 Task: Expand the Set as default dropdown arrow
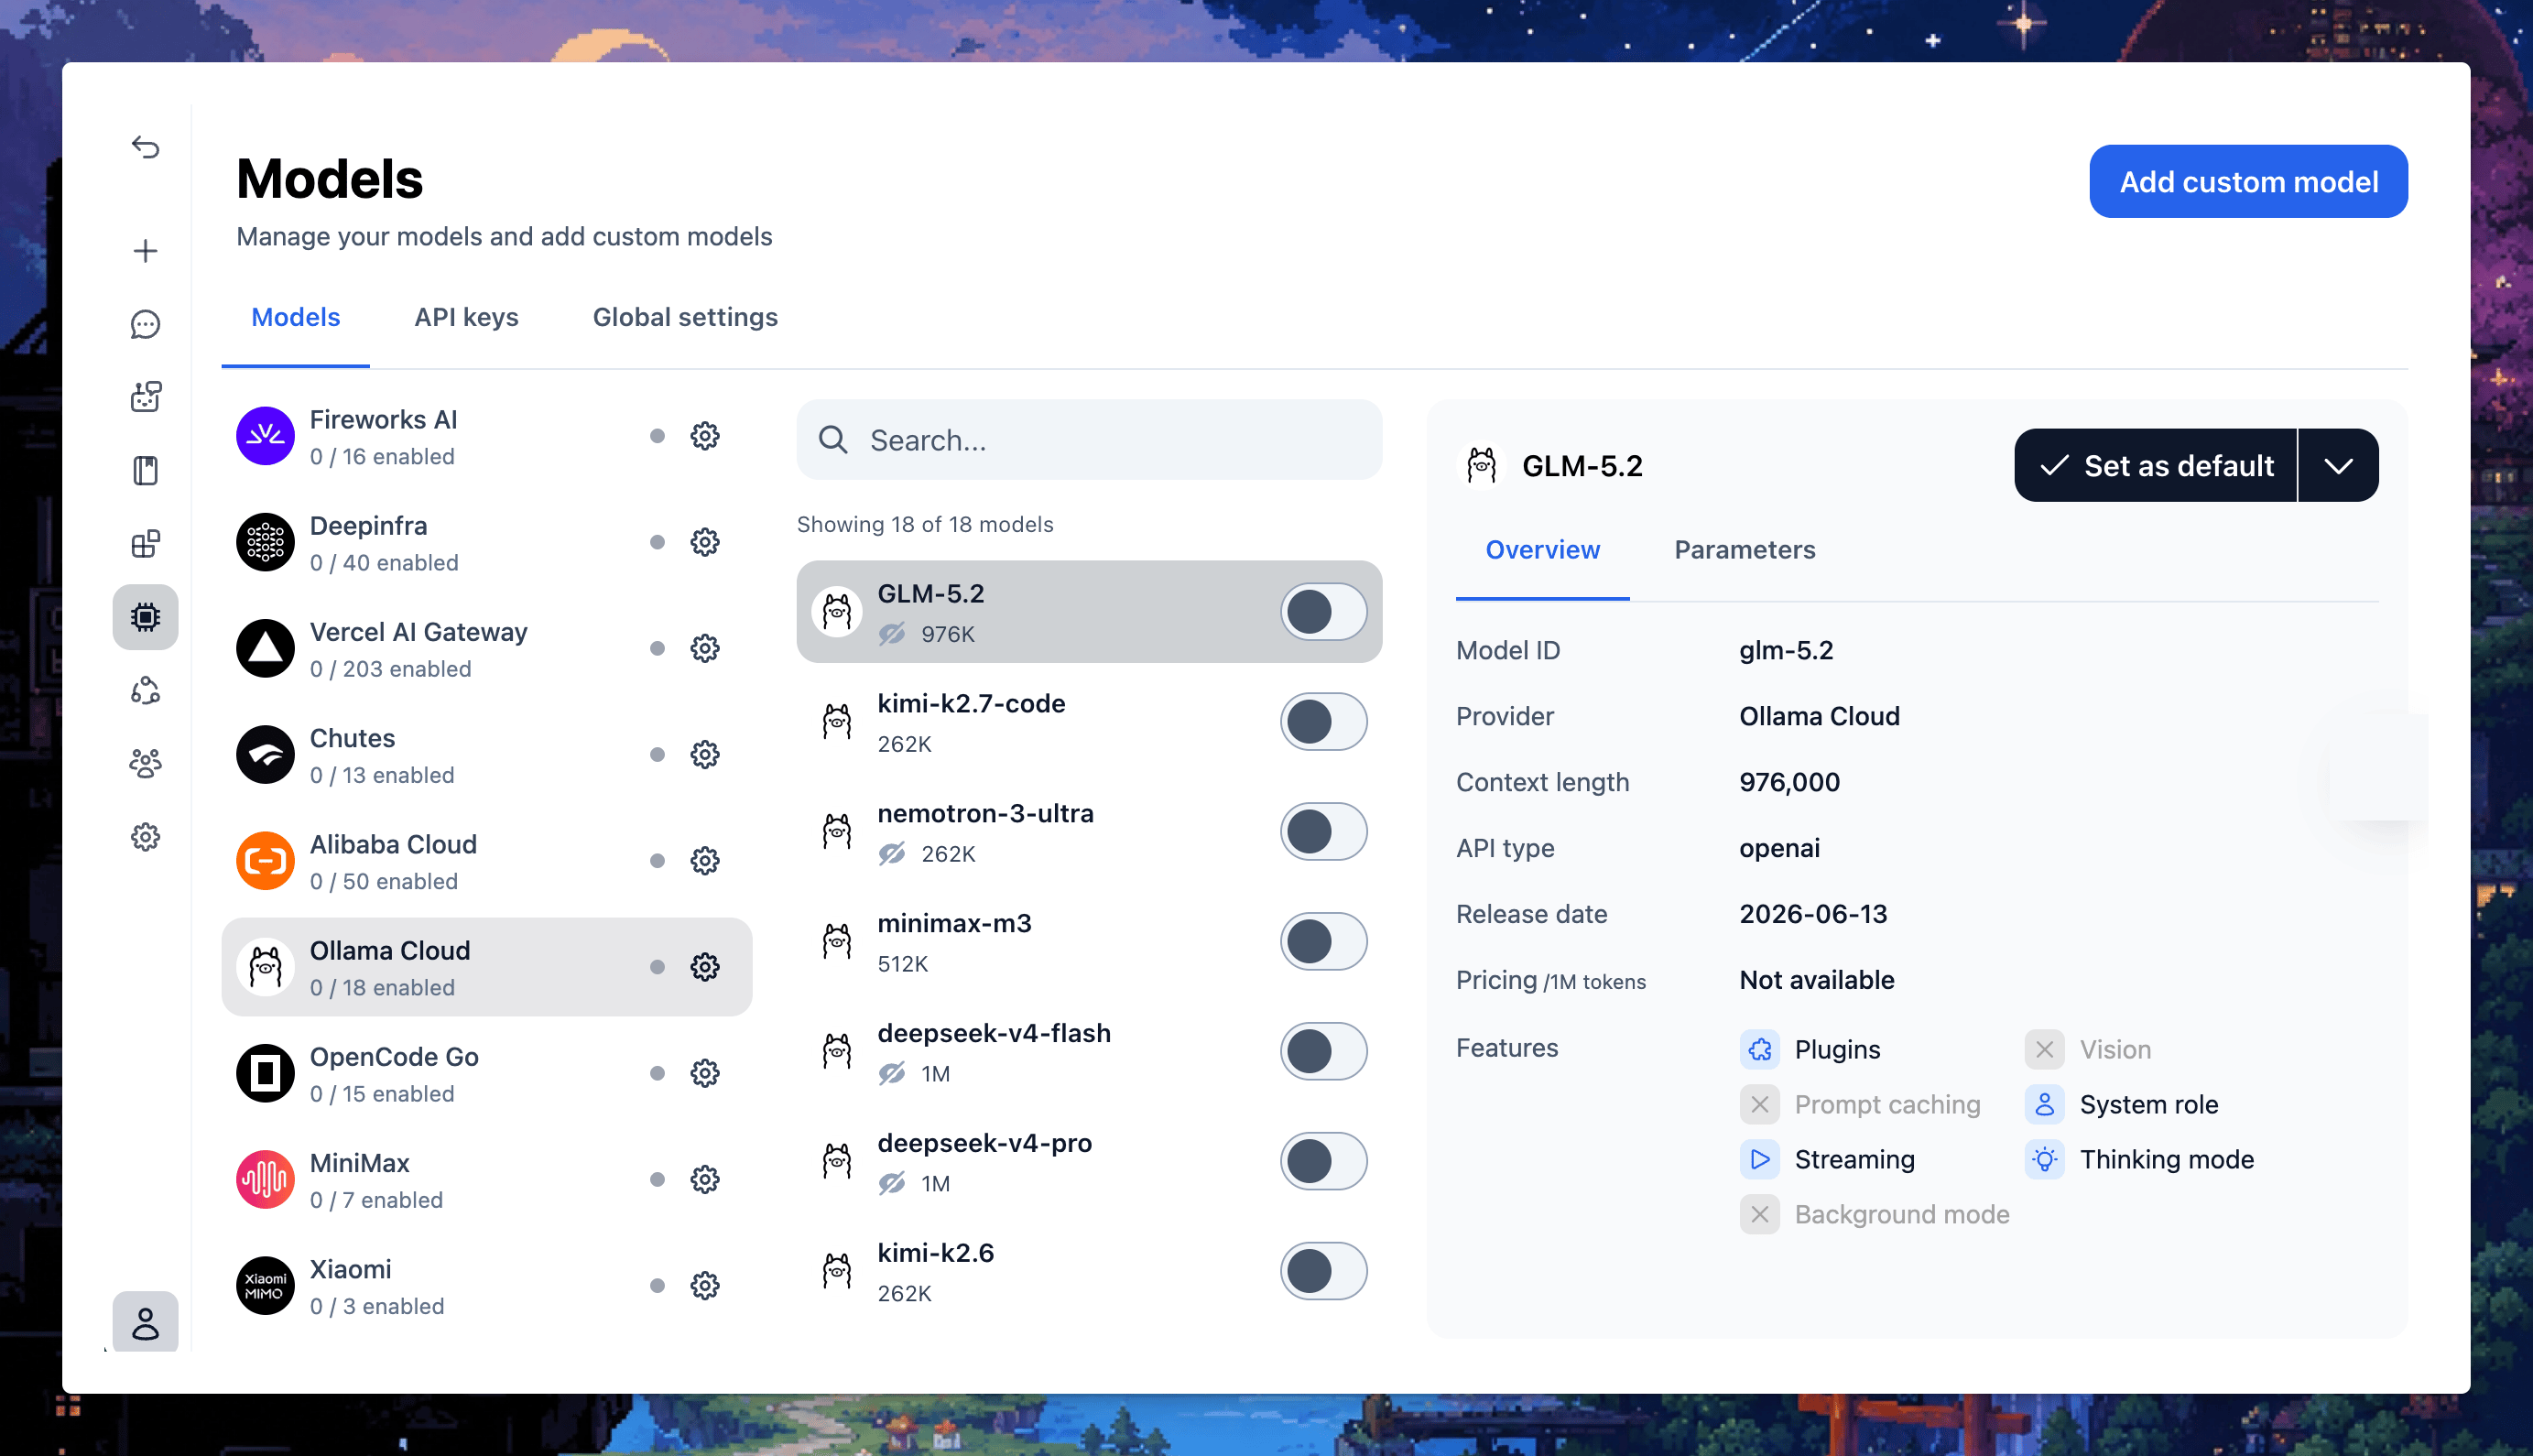(2338, 466)
